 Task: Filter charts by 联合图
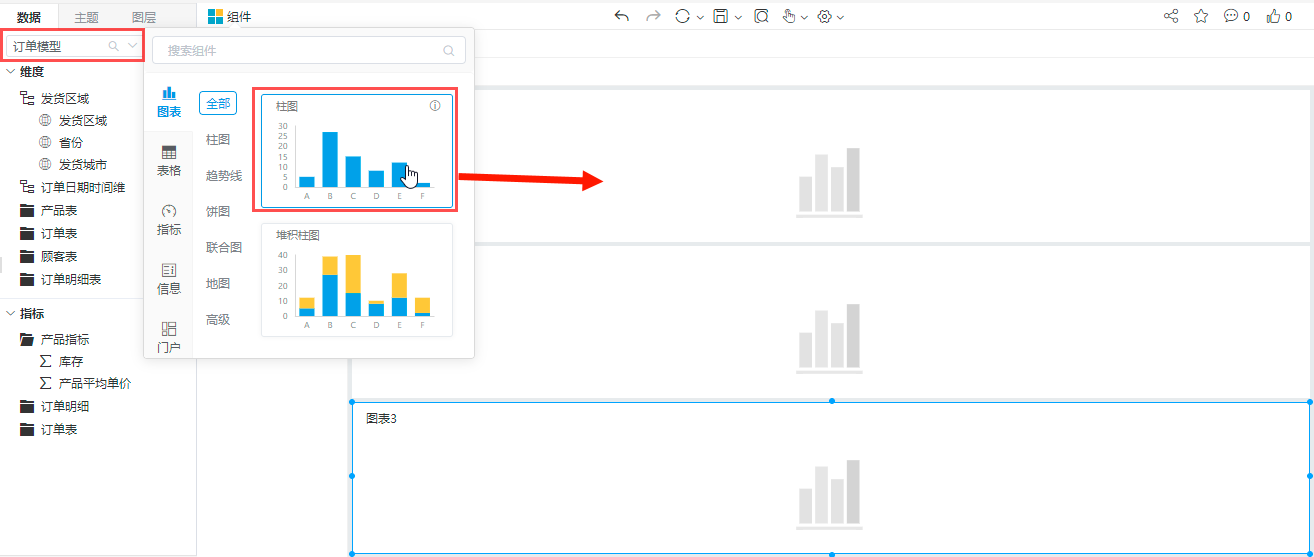(224, 247)
